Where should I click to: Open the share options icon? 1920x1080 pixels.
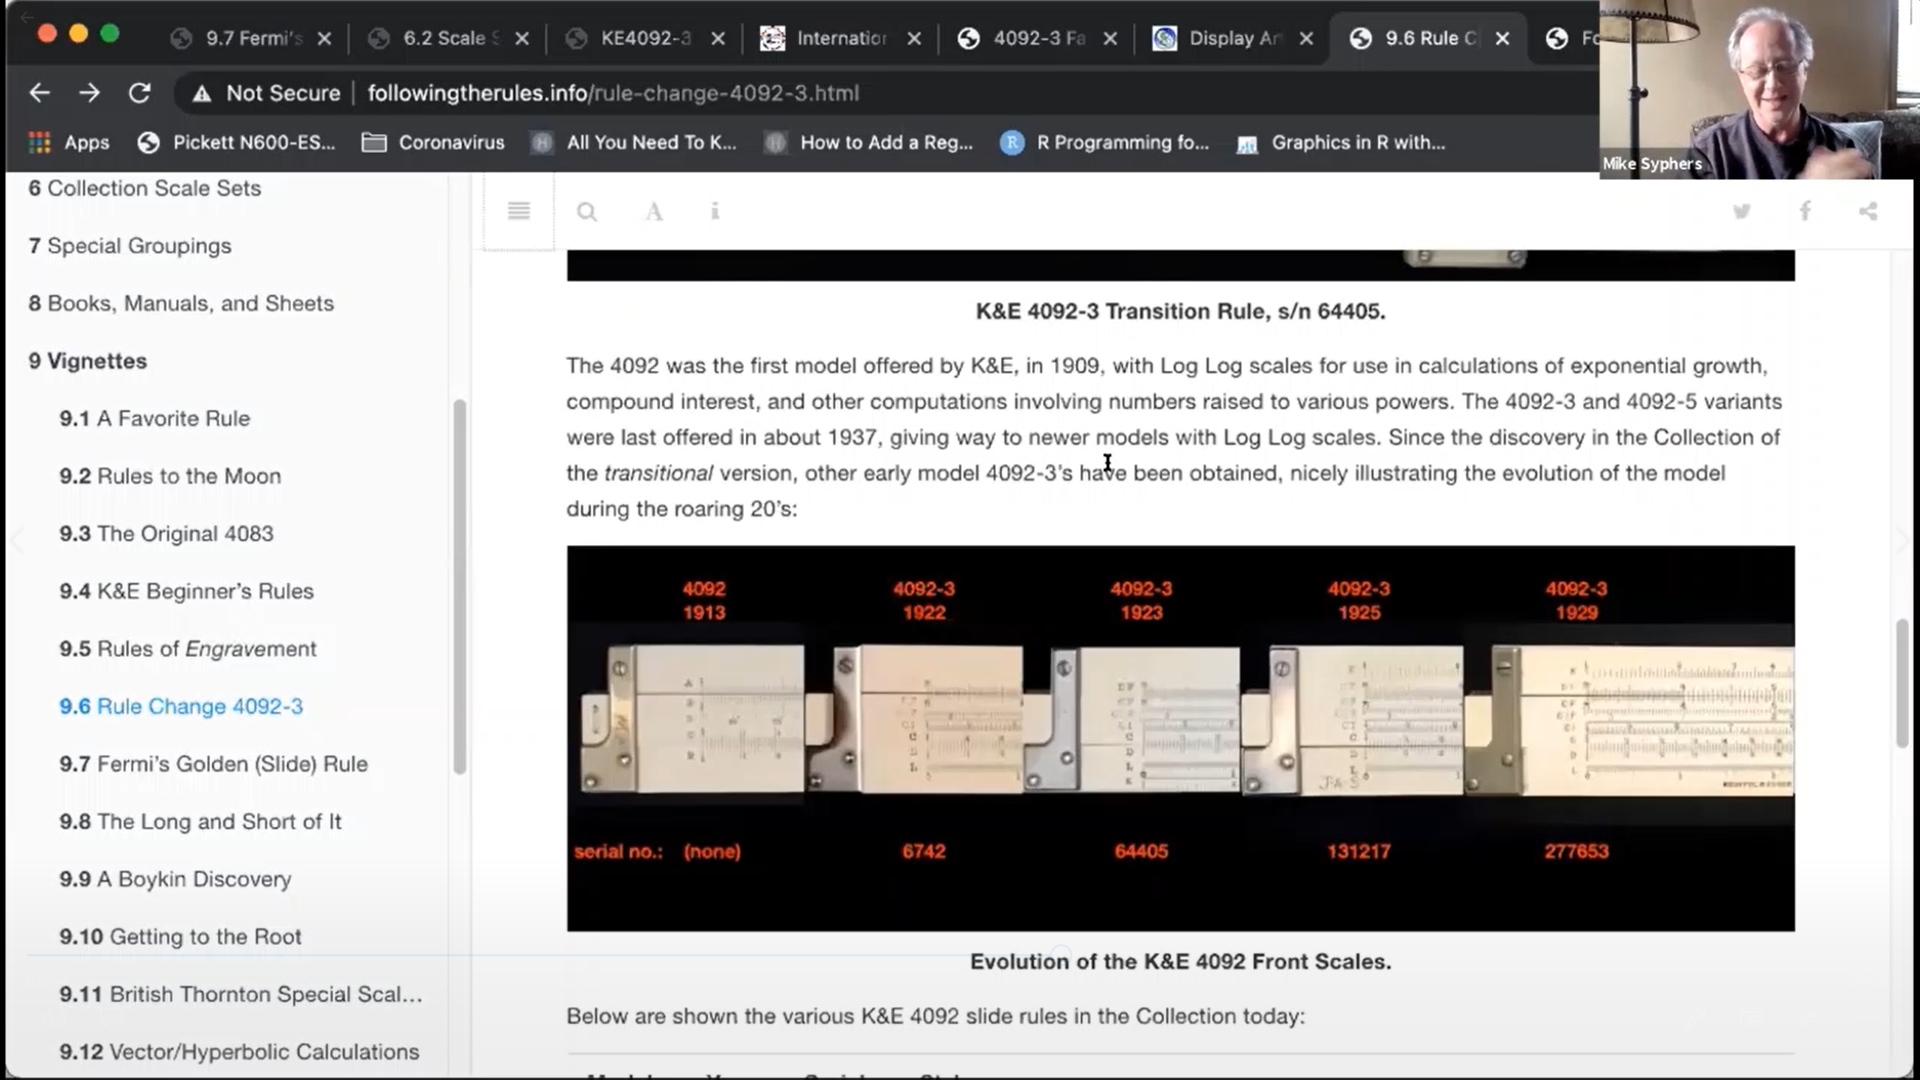point(1868,211)
